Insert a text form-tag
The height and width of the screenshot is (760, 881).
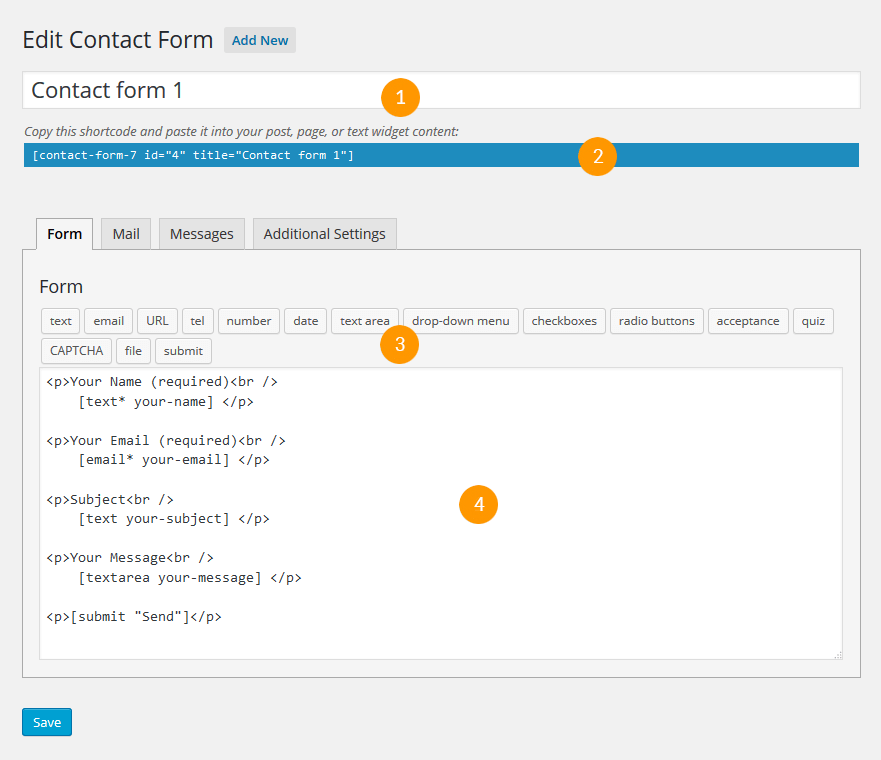pyautogui.click(x=60, y=321)
